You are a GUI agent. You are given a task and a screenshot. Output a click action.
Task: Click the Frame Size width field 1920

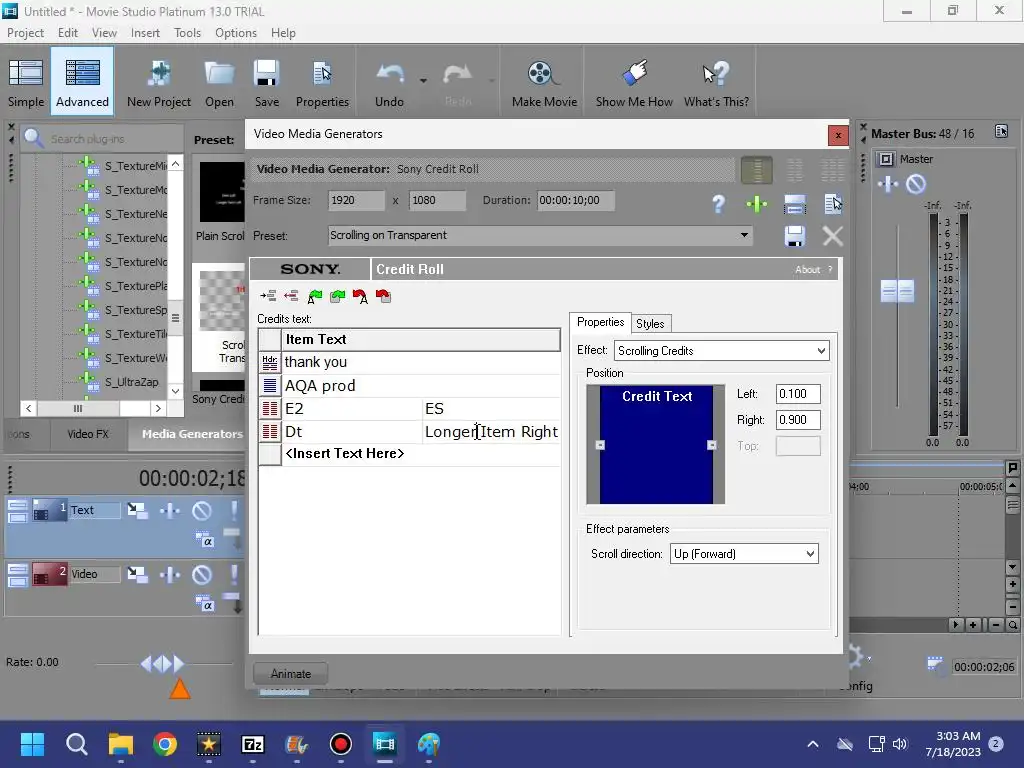pyautogui.click(x=356, y=200)
